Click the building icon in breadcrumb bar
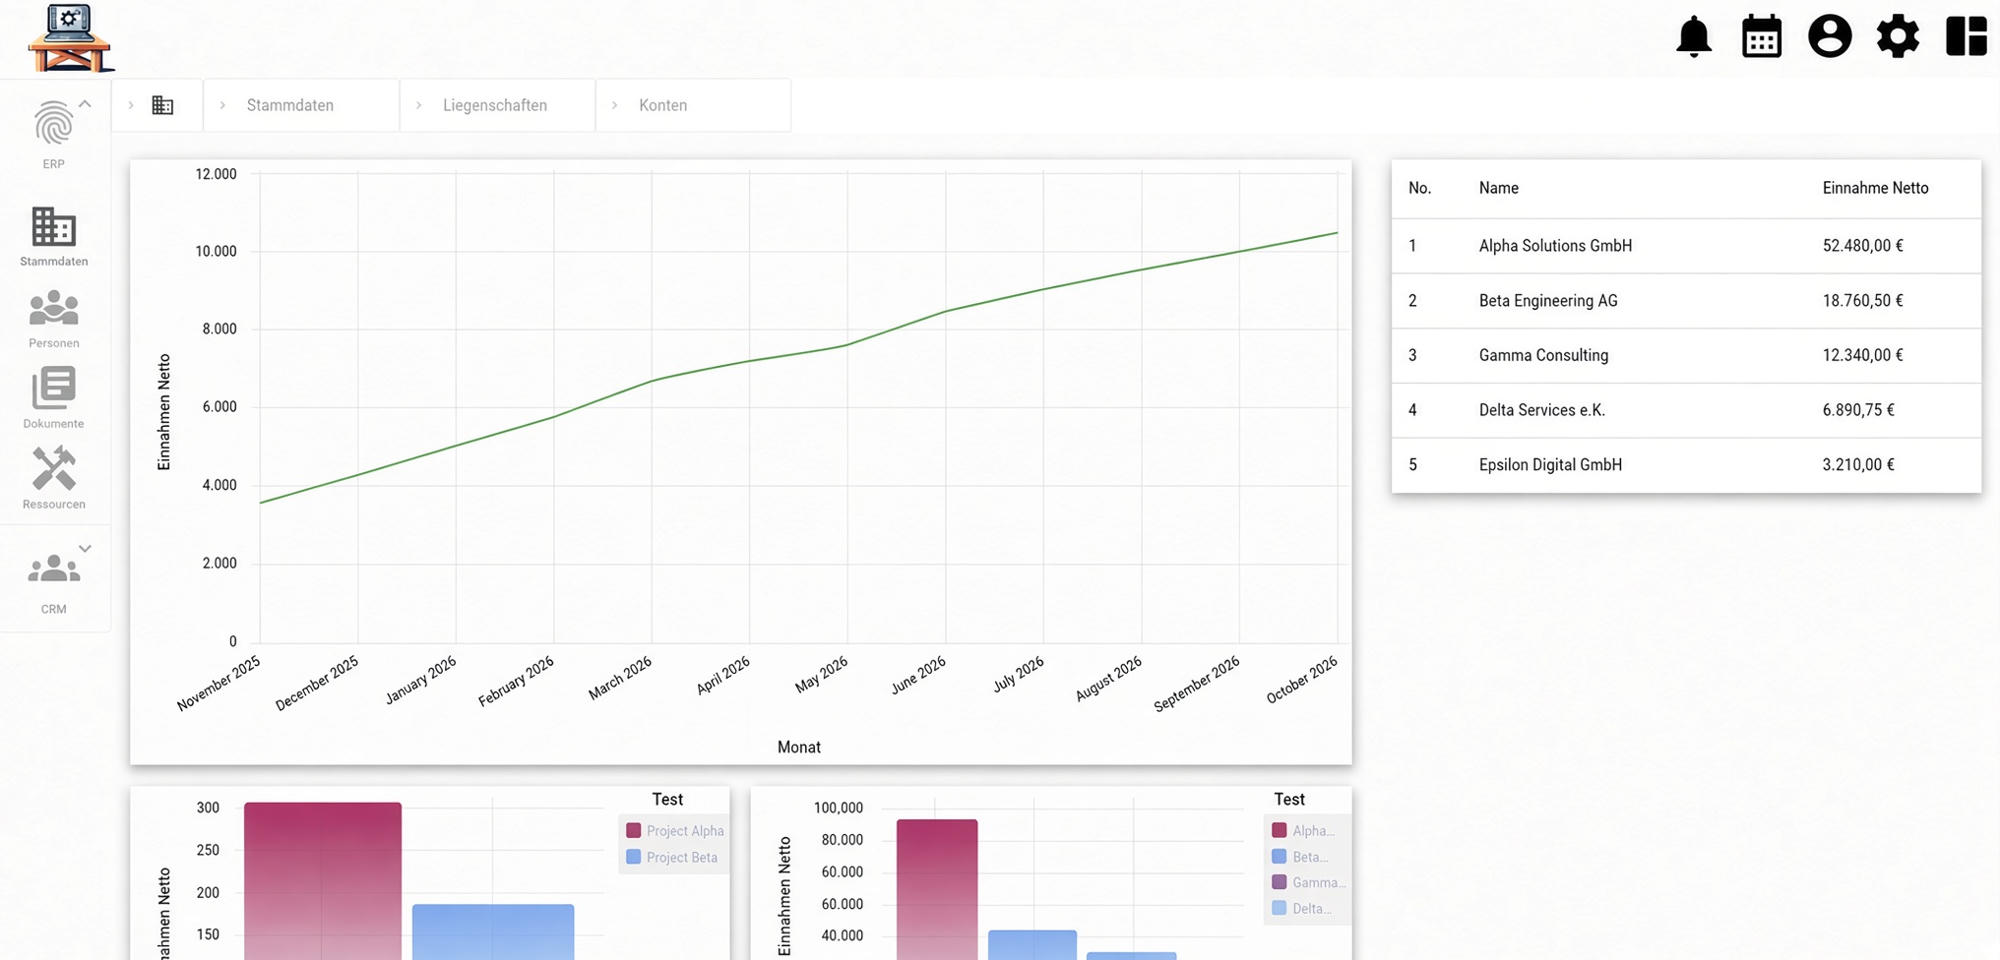2000x960 pixels. (163, 105)
